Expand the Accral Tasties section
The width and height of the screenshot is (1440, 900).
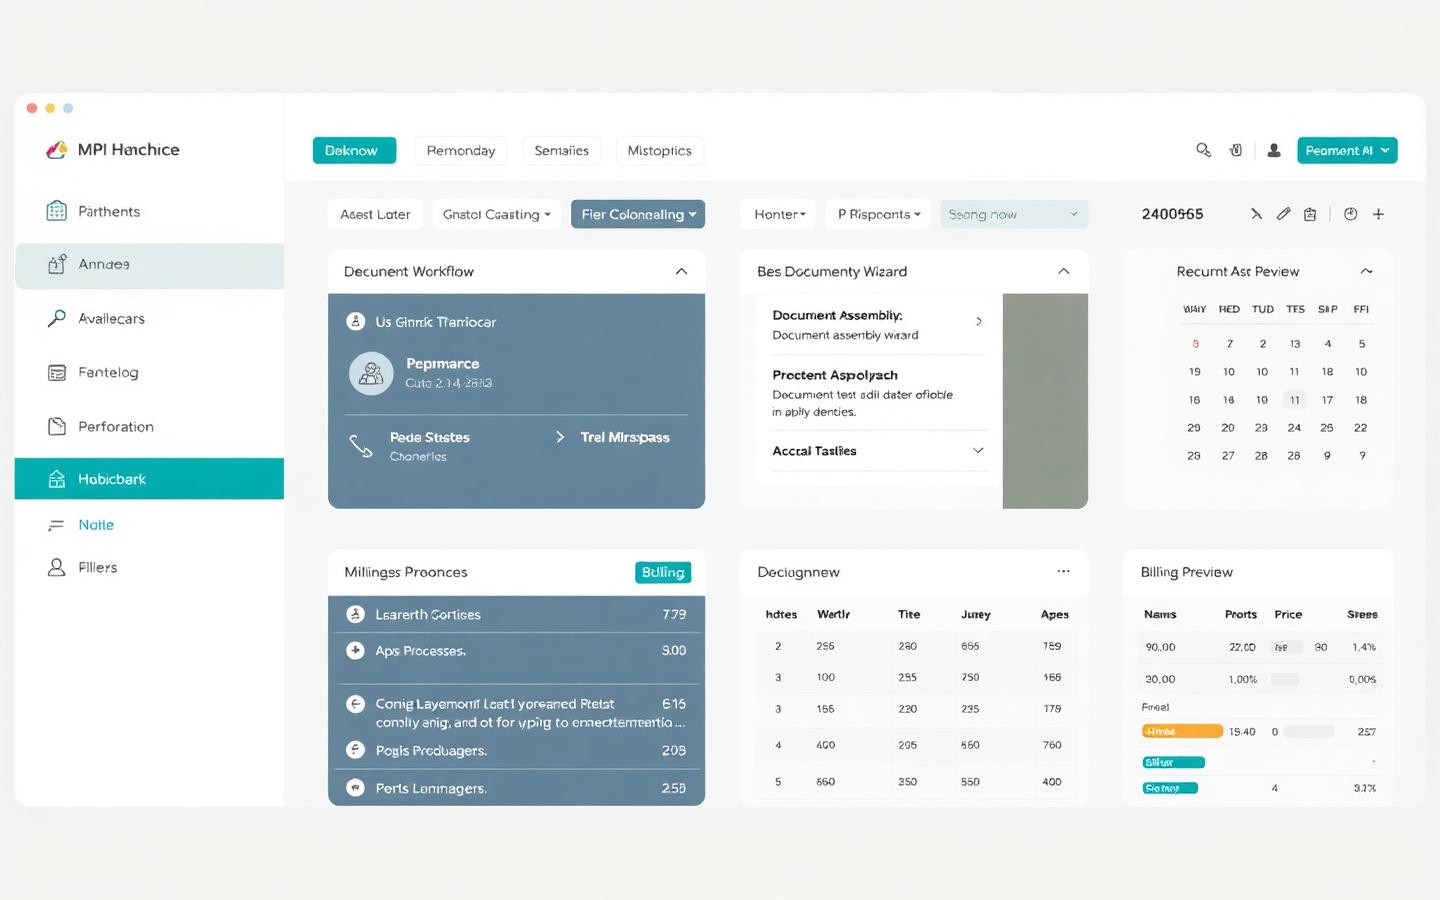pos(978,451)
